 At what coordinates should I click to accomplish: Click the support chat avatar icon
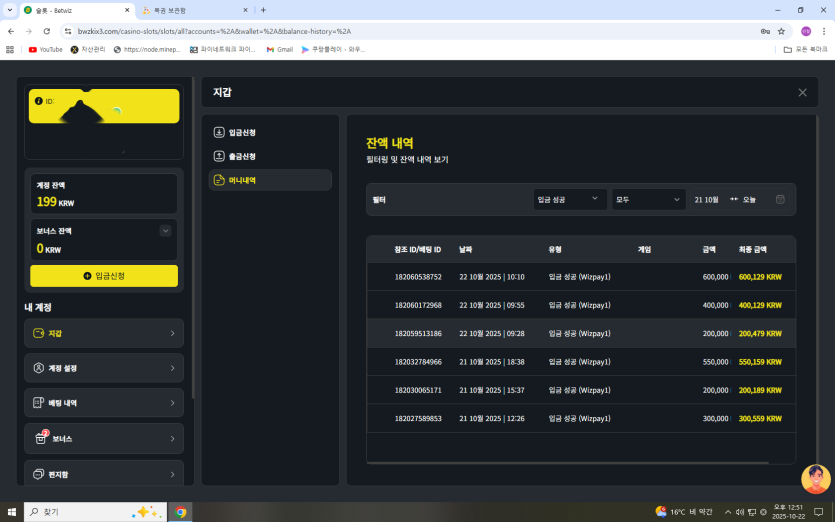[815, 479]
